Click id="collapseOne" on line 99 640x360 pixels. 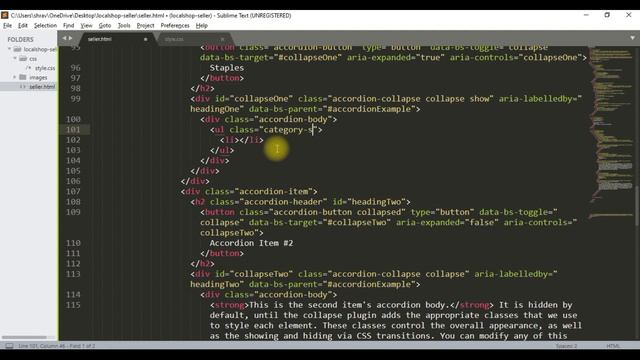point(254,99)
